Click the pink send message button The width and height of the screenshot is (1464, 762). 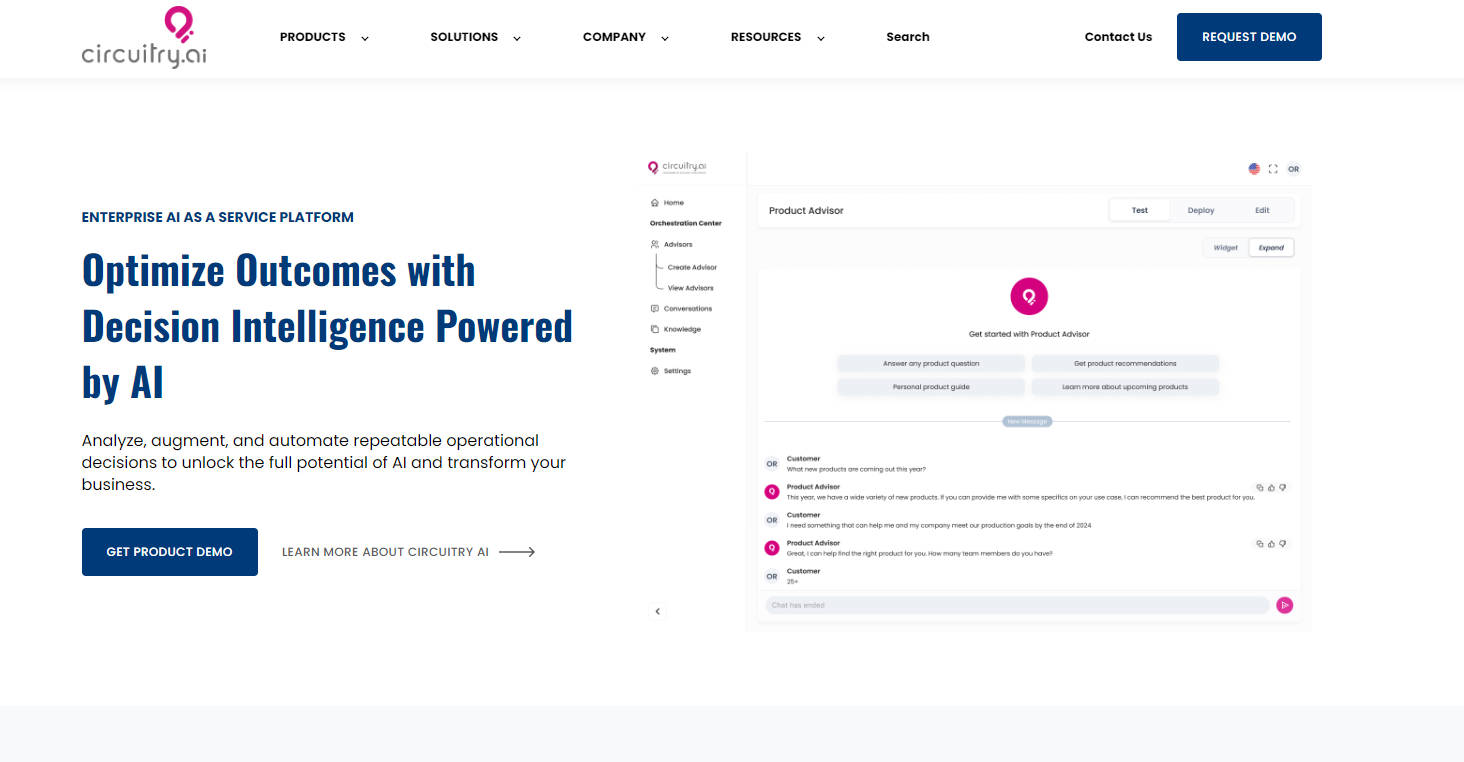point(1285,605)
